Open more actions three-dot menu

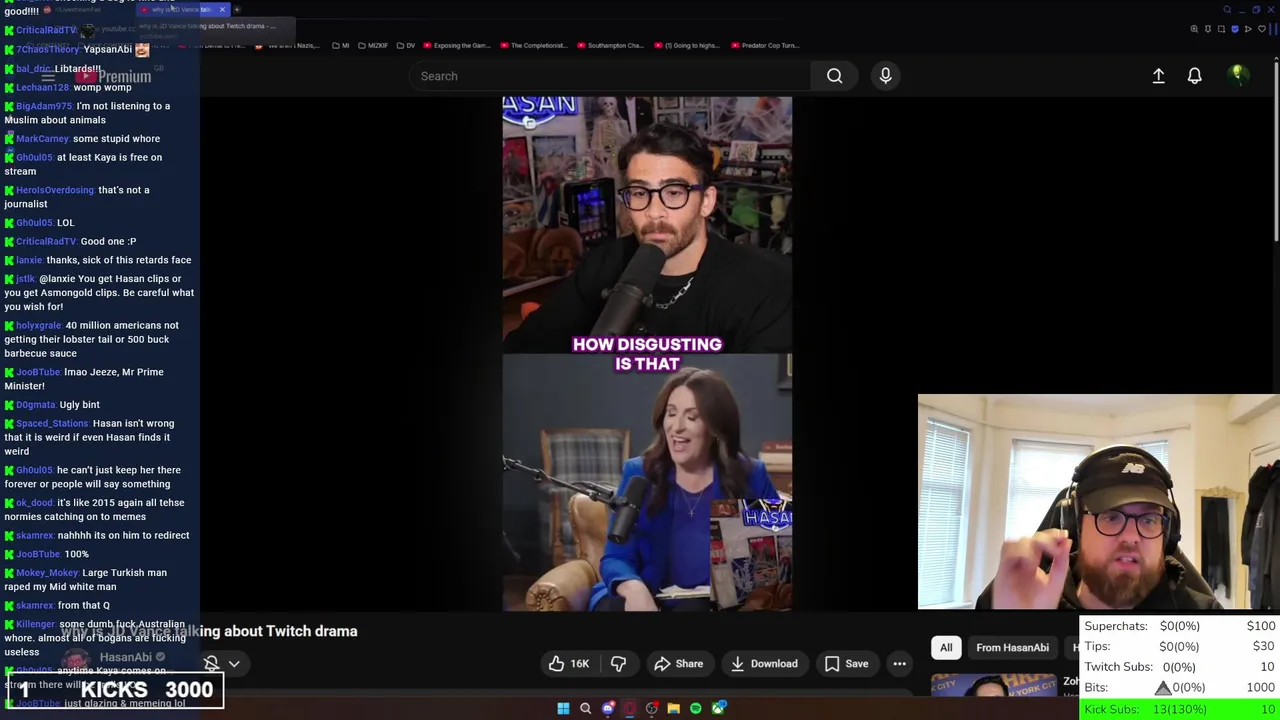pos(899,664)
